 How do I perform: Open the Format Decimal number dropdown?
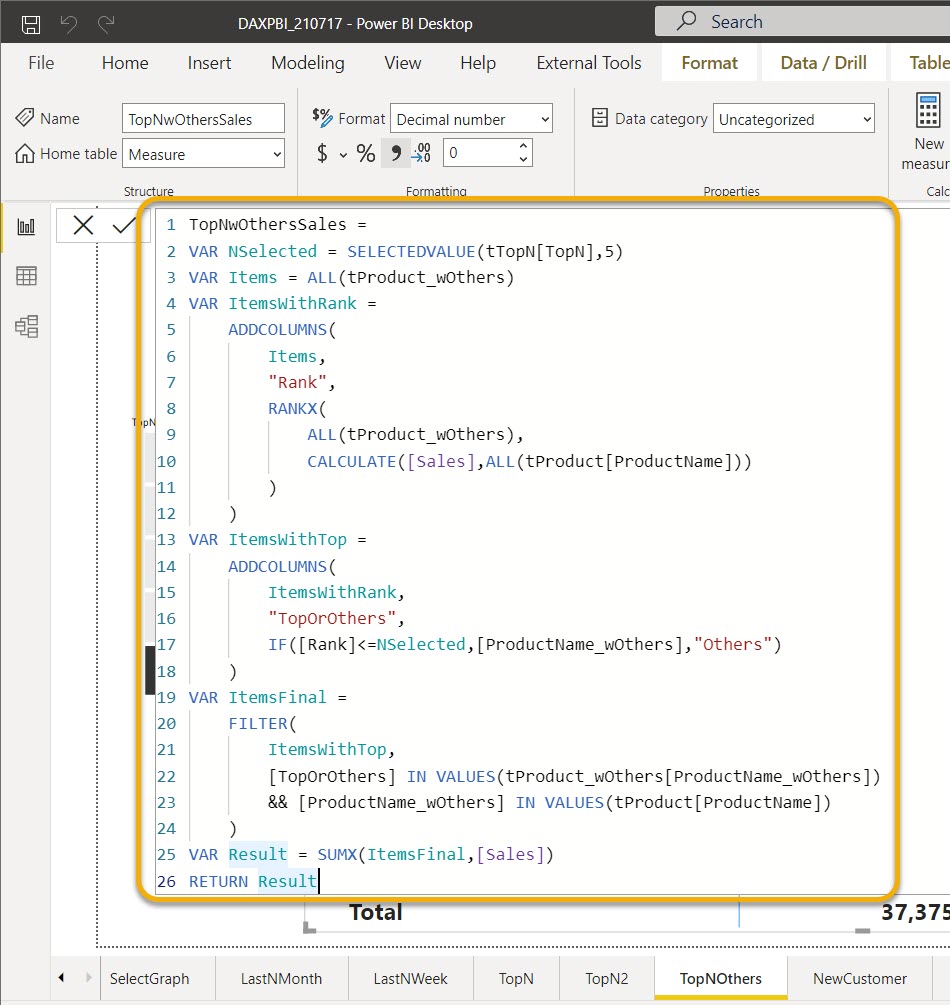pyautogui.click(x=471, y=119)
